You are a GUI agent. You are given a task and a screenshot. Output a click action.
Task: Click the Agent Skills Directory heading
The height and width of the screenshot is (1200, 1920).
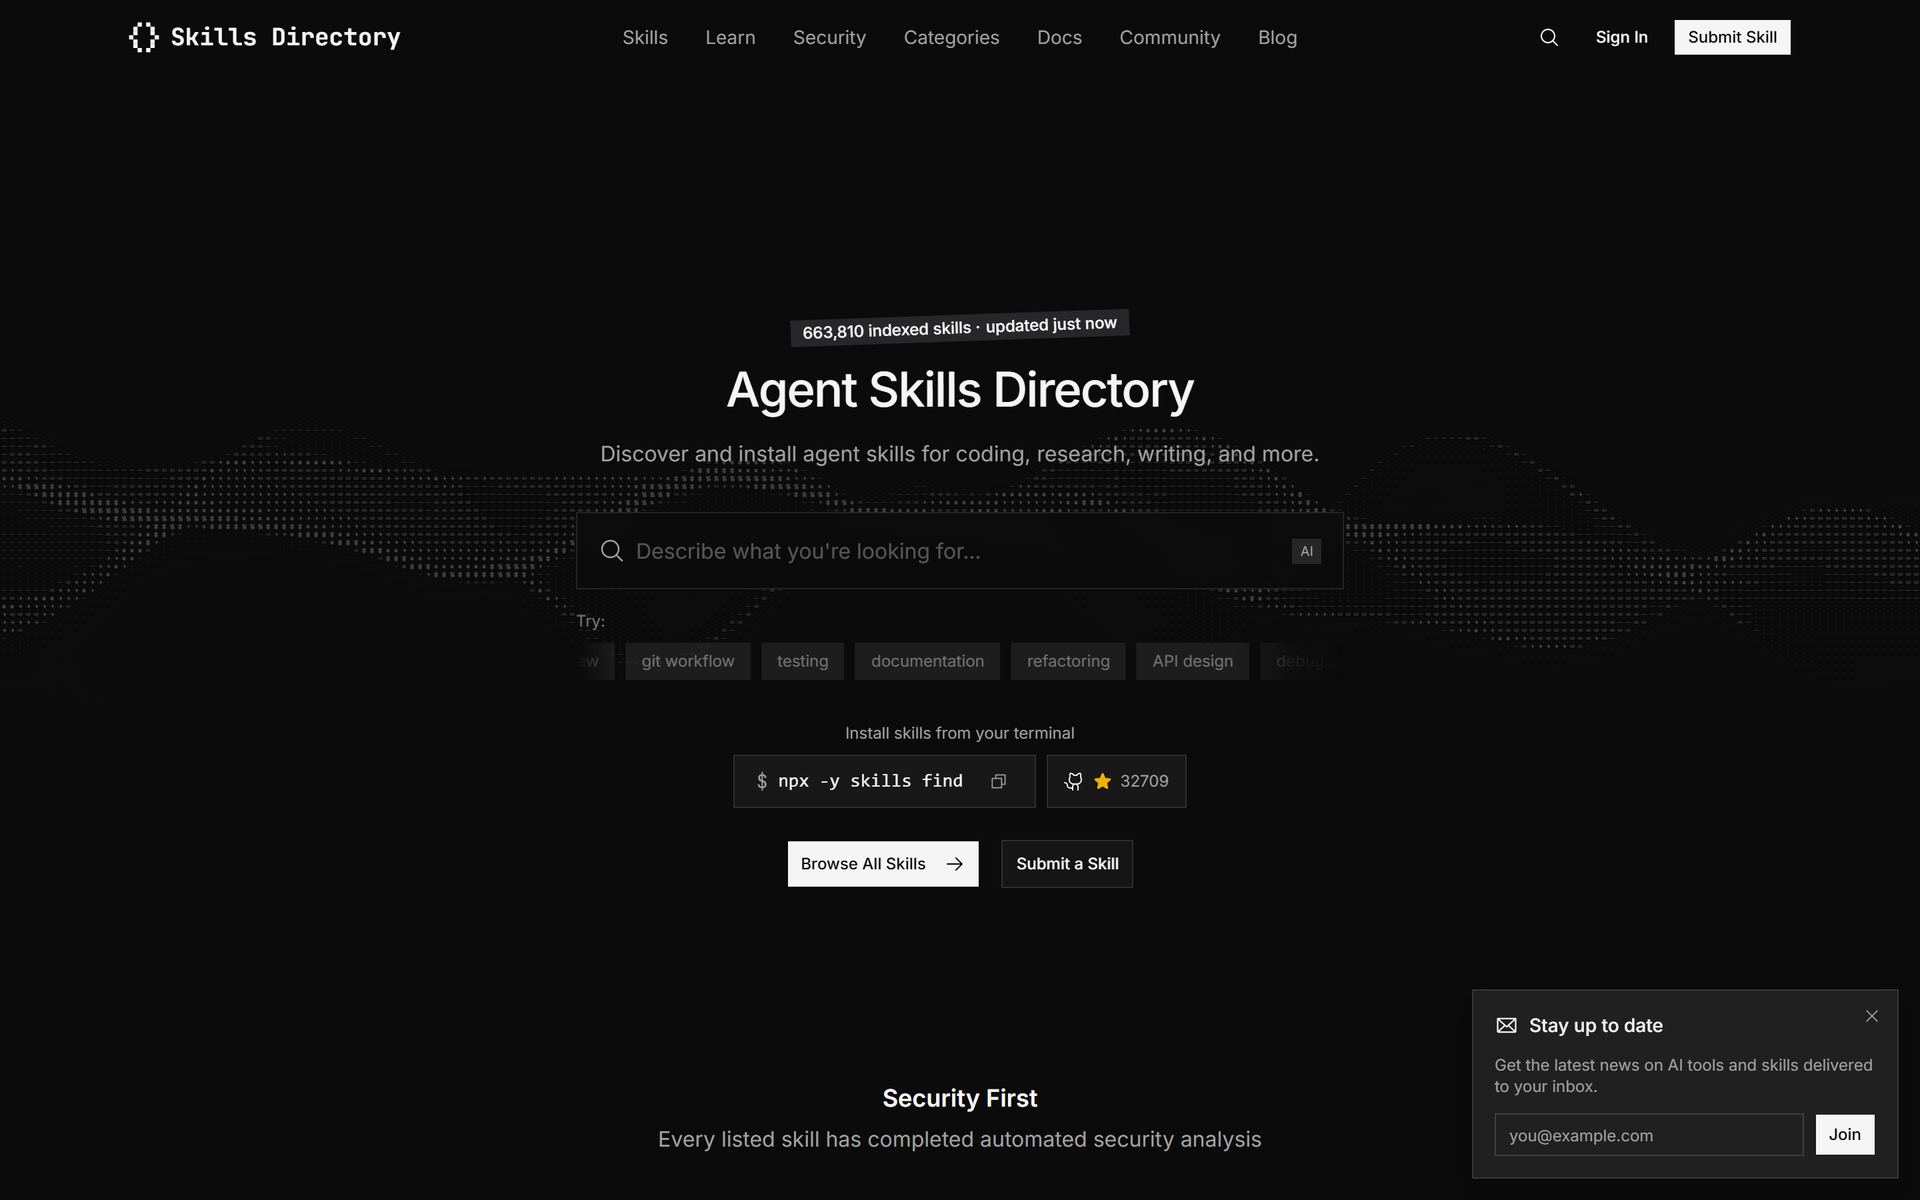(960, 390)
